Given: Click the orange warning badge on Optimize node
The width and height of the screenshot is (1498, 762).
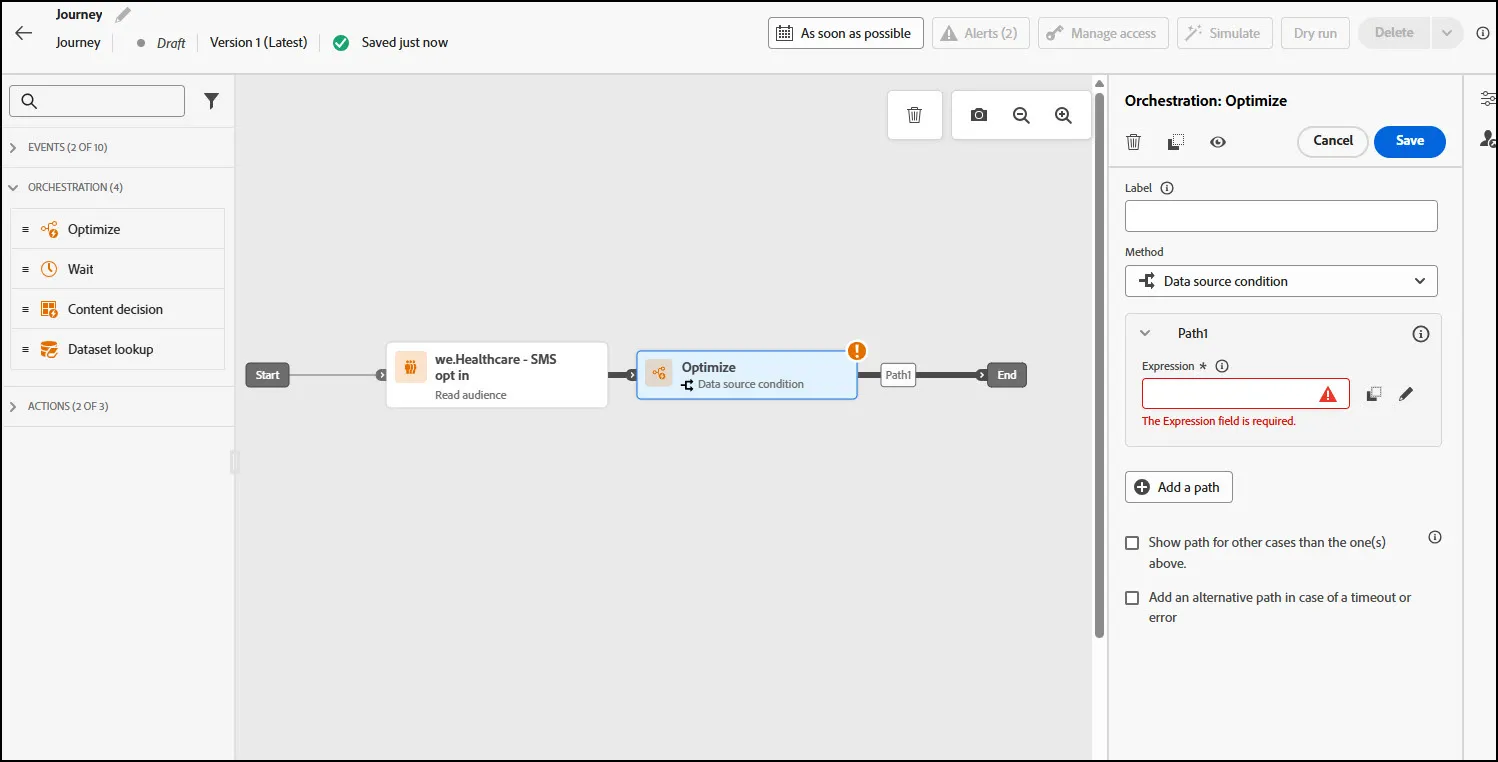Looking at the screenshot, I should pos(857,351).
